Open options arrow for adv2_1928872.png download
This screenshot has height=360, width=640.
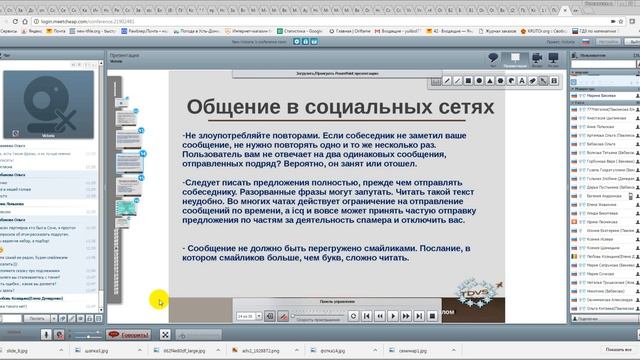pyautogui.click(x=297, y=350)
